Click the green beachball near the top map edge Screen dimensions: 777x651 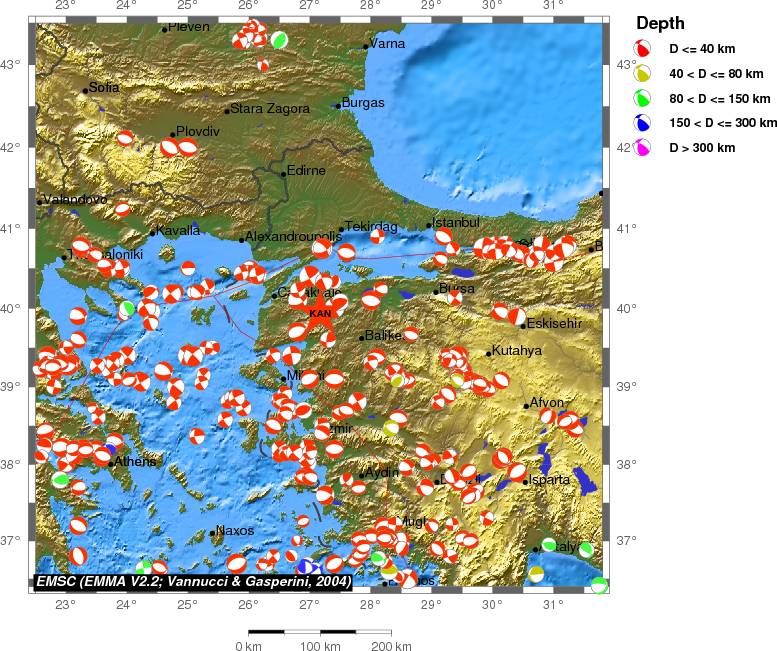[280, 40]
